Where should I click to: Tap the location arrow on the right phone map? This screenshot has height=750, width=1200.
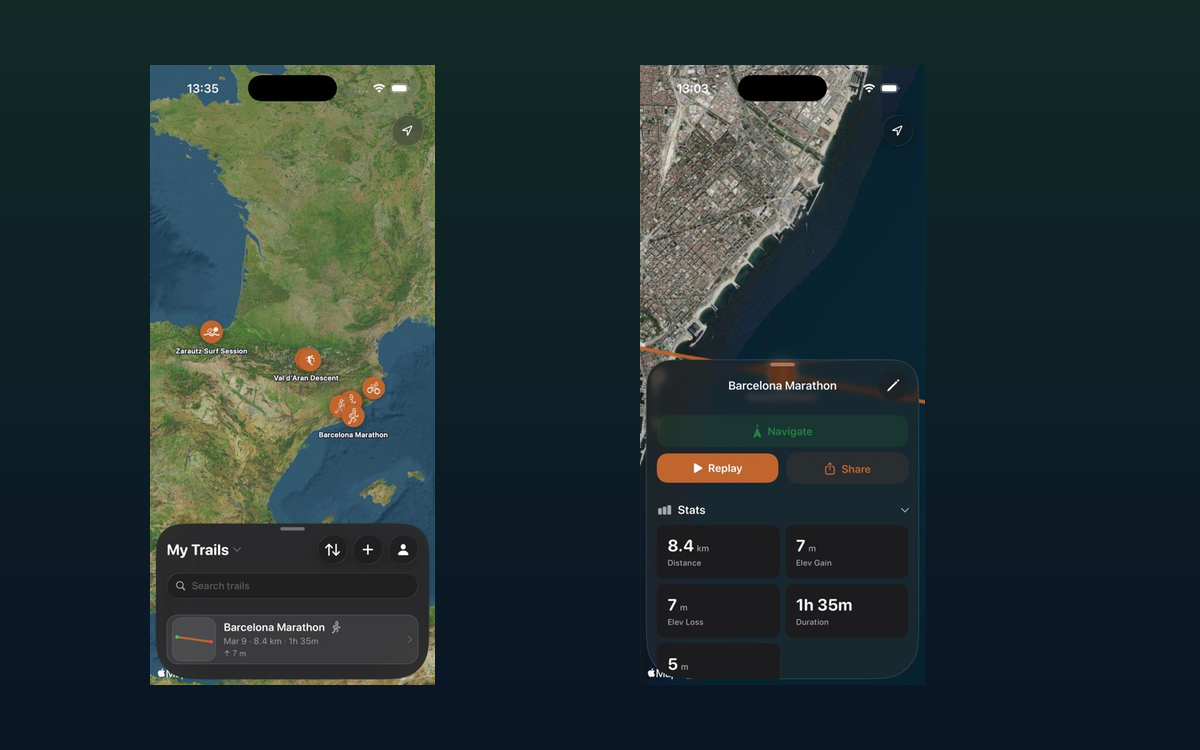(x=897, y=131)
